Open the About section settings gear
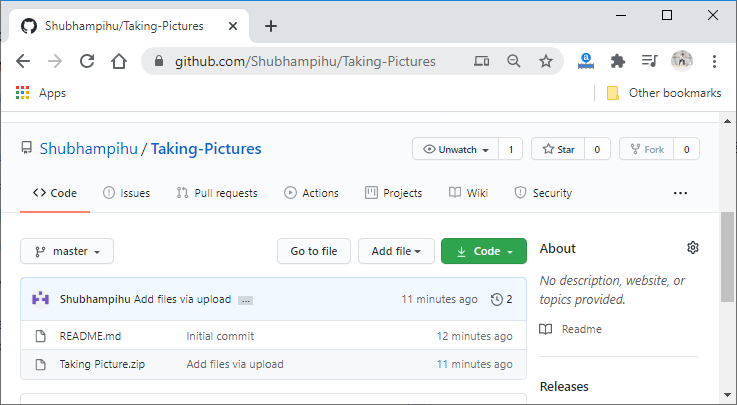The width and height of the screenshot is (737, 405). [x=693, y=248]
